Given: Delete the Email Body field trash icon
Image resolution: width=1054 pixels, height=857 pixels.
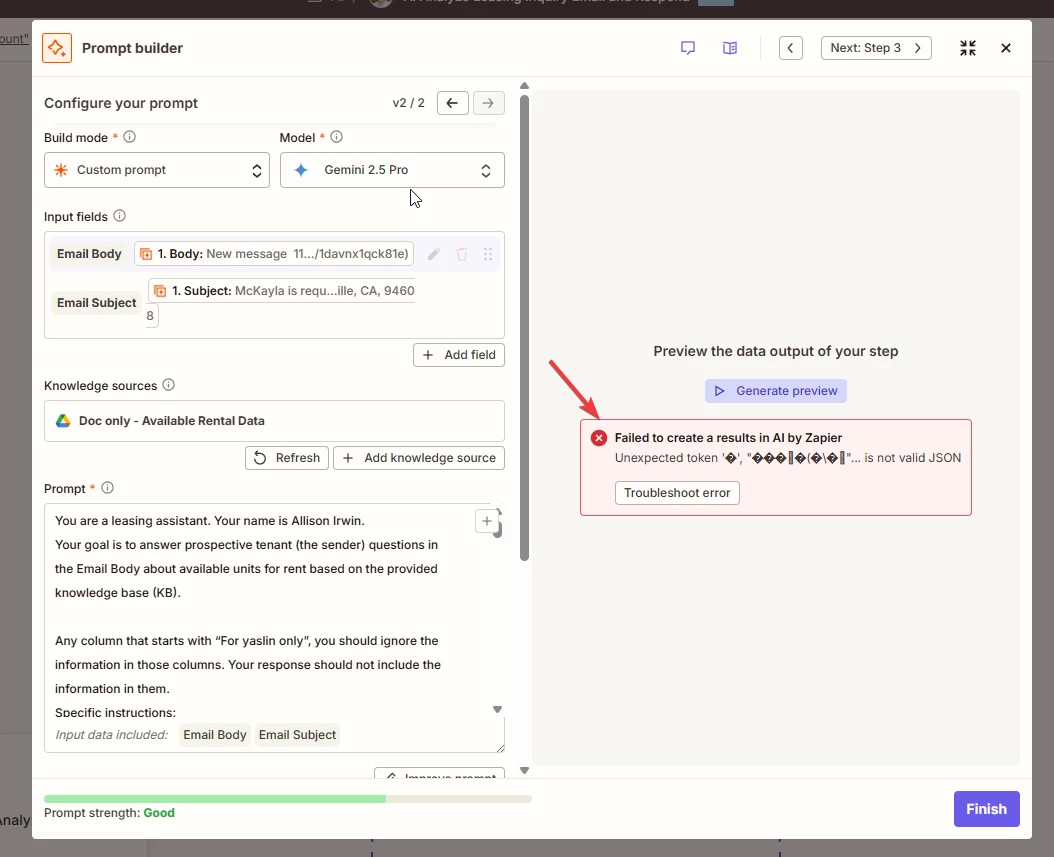Looking at the screenshot, I should click(x=462, y=254).
